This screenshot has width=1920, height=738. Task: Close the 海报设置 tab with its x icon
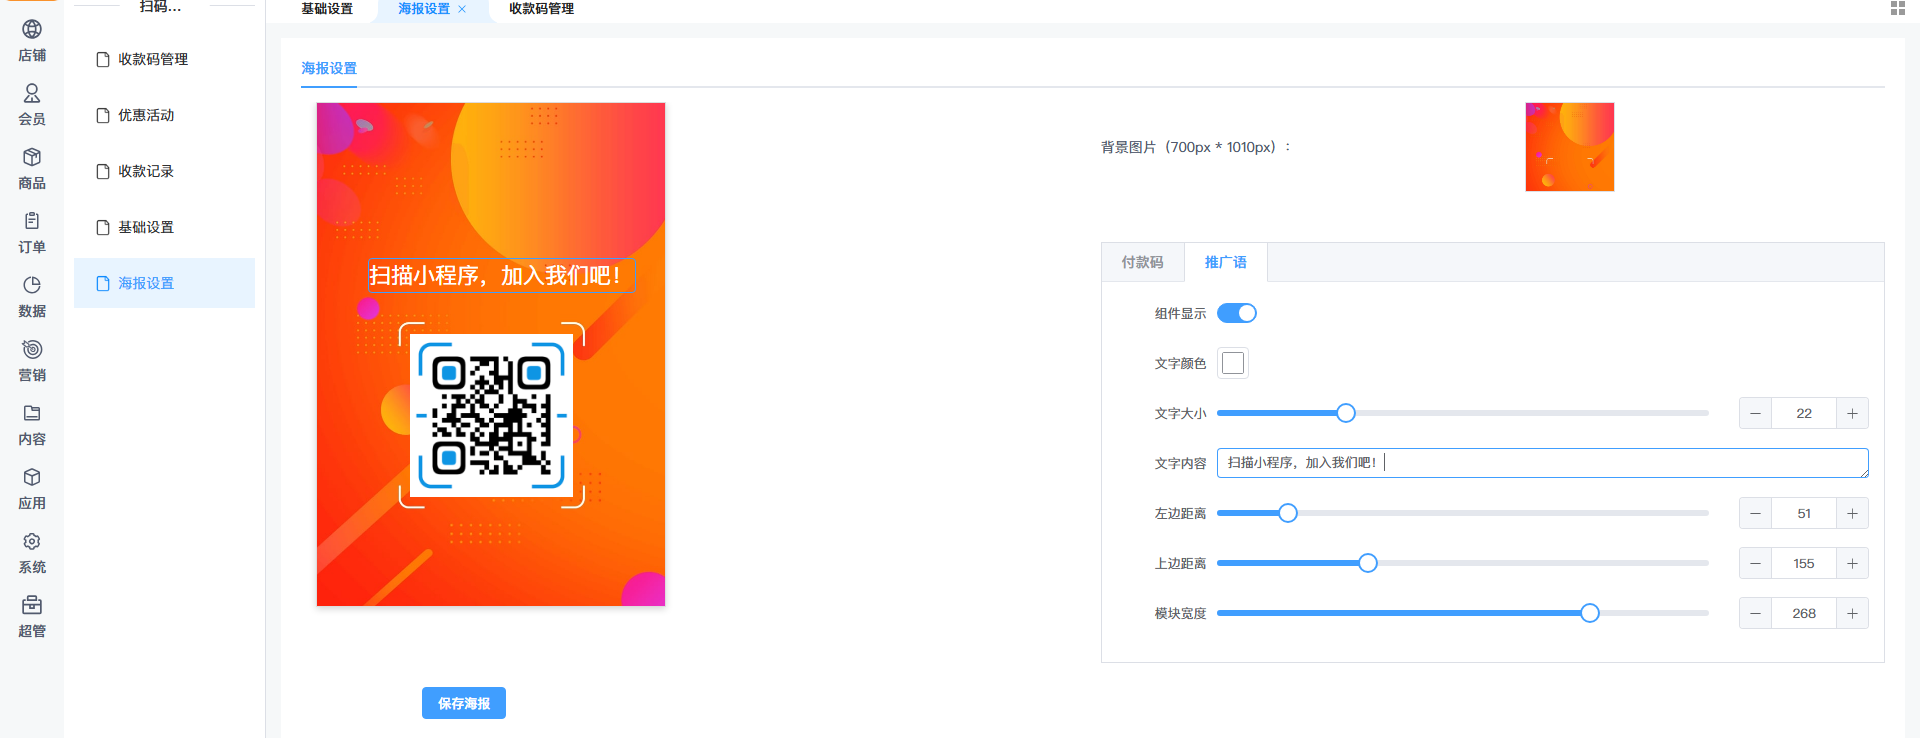click(462, 9)
